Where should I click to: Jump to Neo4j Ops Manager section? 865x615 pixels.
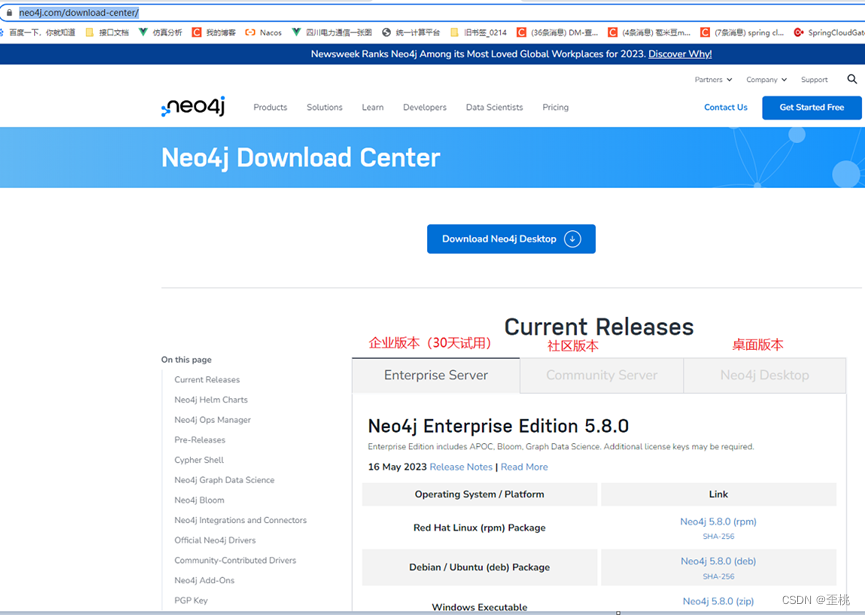click(x=212, y=420)
